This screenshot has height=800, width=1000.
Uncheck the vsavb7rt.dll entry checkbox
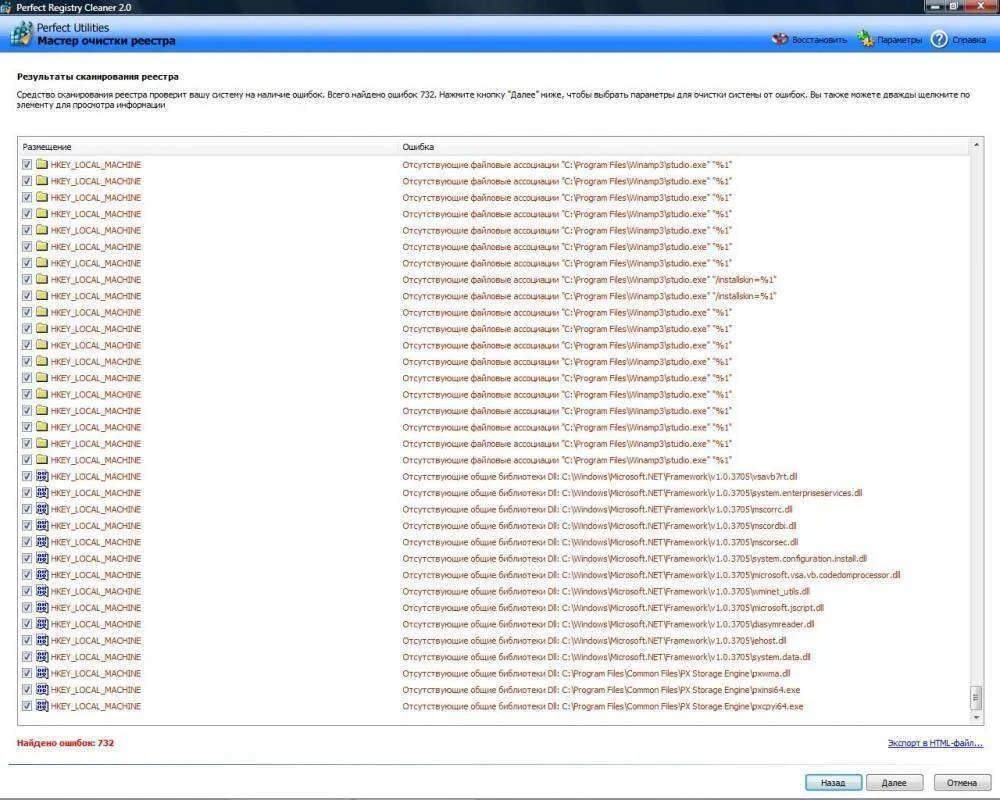pos(27,476)
